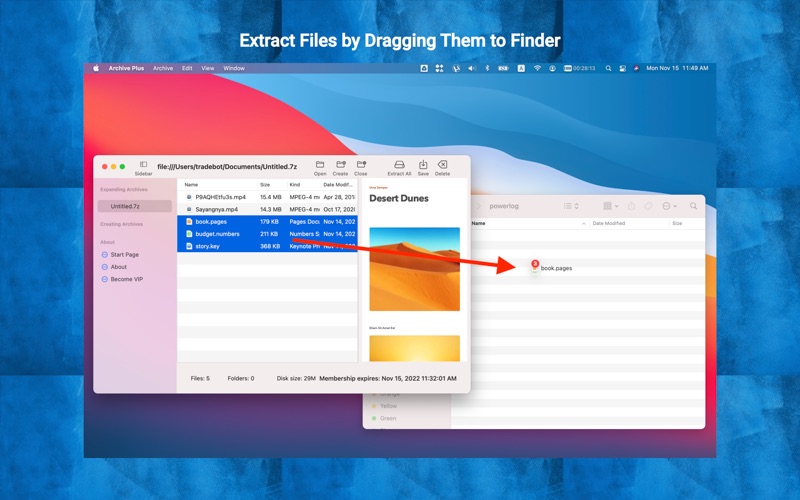Click Membership expires status text

coord(388,379)
